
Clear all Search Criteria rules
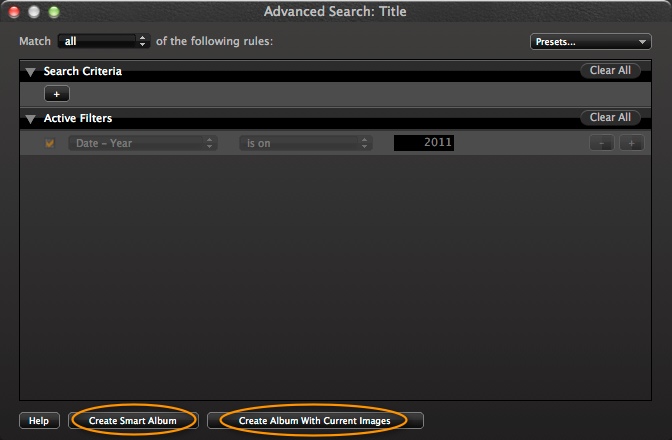tap(610, 70)
